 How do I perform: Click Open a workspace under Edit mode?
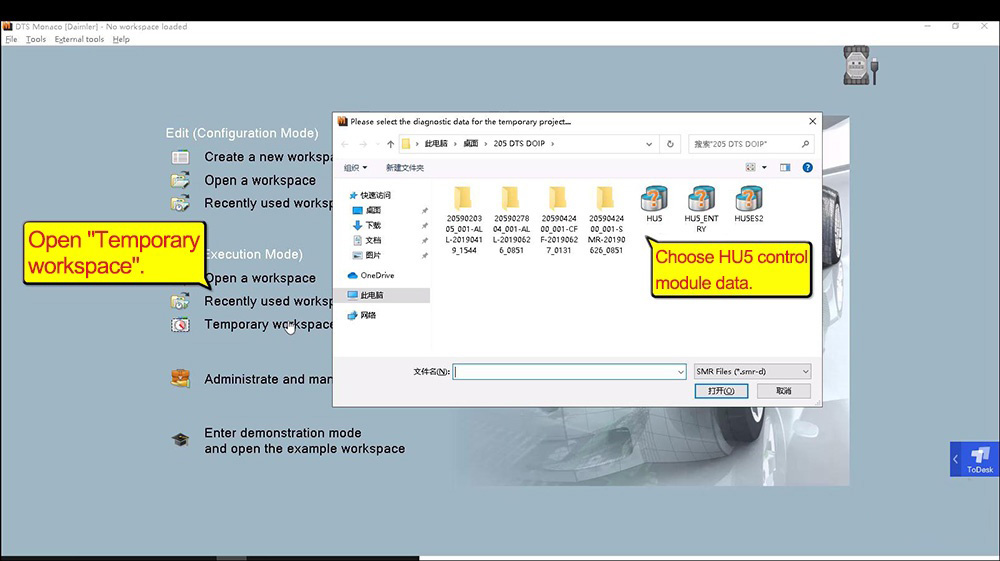pyautogui.click(x=260, y=180)
